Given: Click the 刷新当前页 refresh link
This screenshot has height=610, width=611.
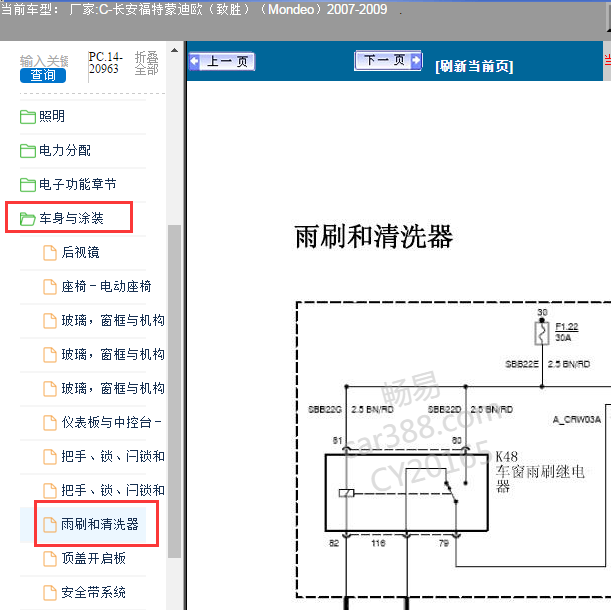Looking at the screenshot, I should (474, 66).
